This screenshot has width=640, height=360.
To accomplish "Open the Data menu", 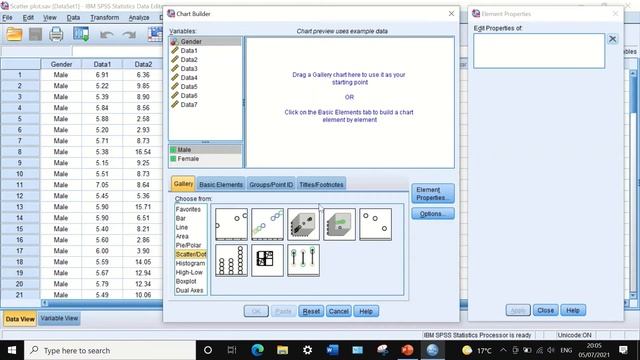I will [73, 18].
